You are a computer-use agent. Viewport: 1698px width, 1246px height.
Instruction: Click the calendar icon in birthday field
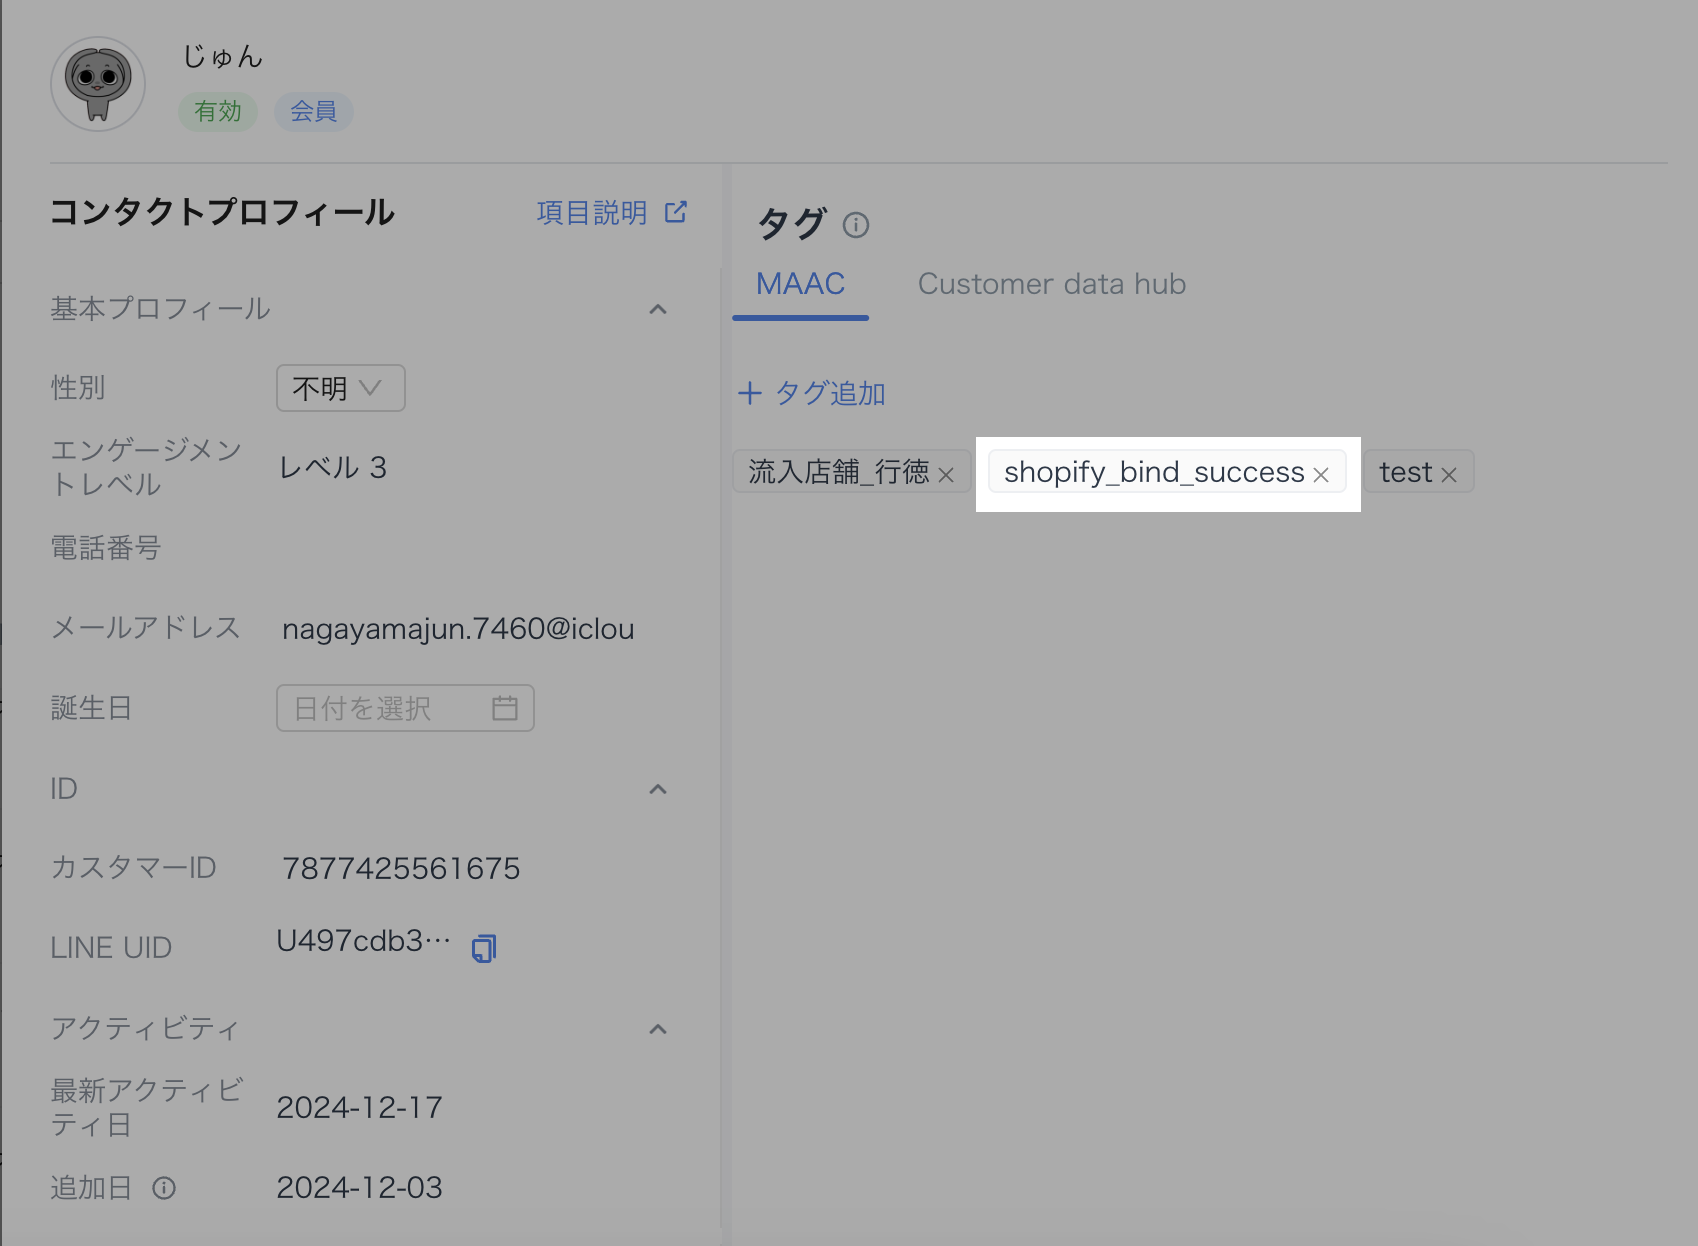pos(505,708)
